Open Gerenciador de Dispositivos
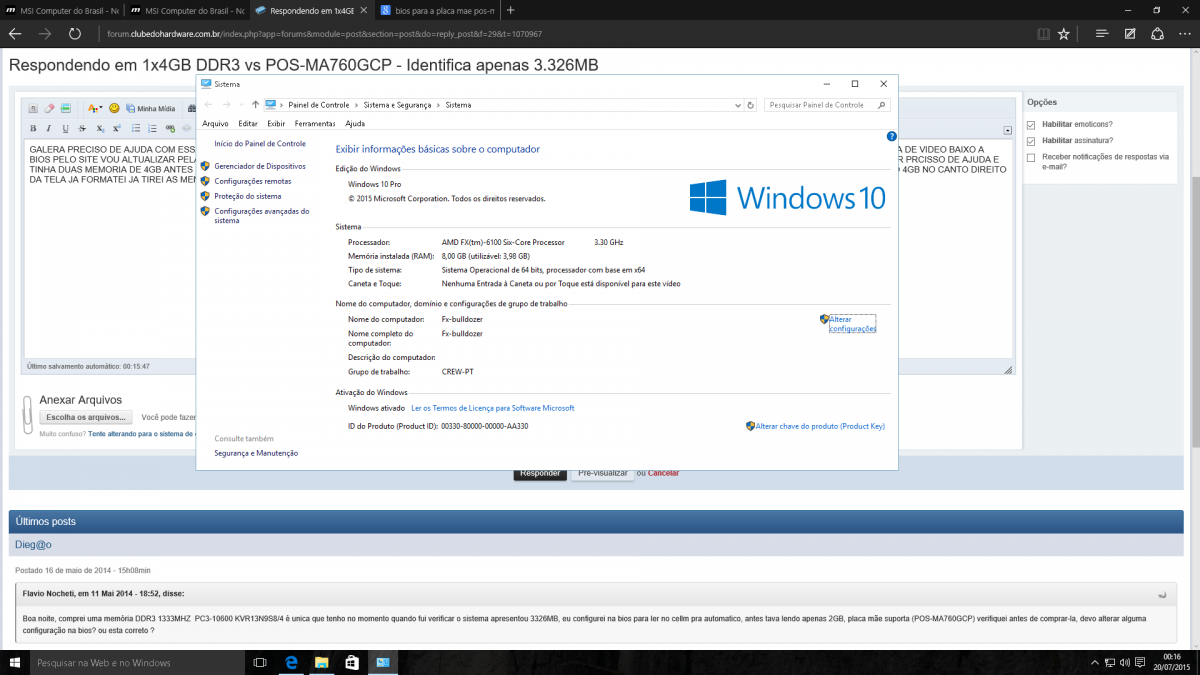The image size is (1200, 675). (x=260, y=166)
